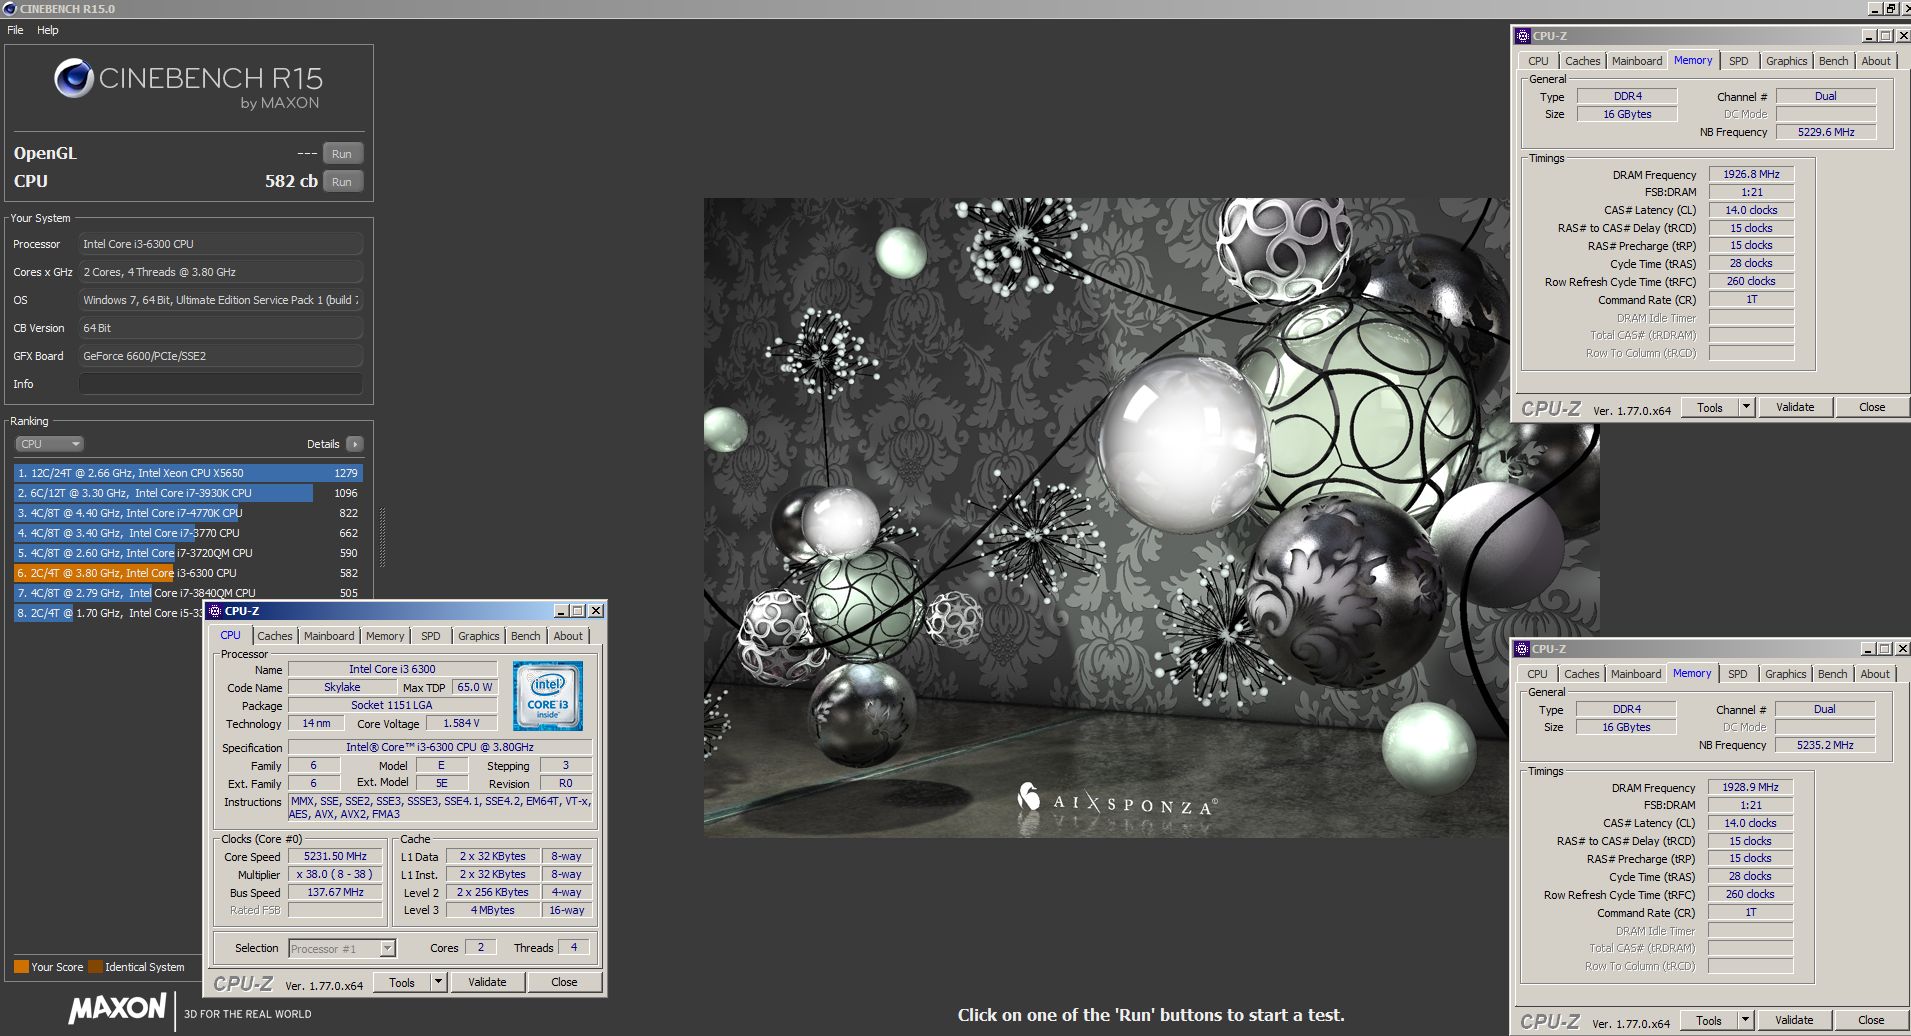Switch to SPD tab in top-right CPU-Z

click(1739, 61)
